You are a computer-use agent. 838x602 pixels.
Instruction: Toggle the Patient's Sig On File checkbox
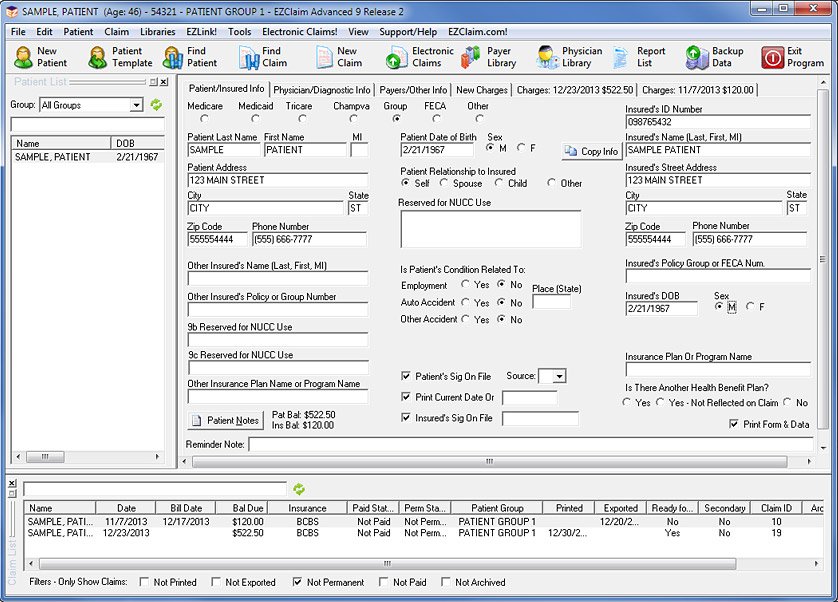(406, 376)
